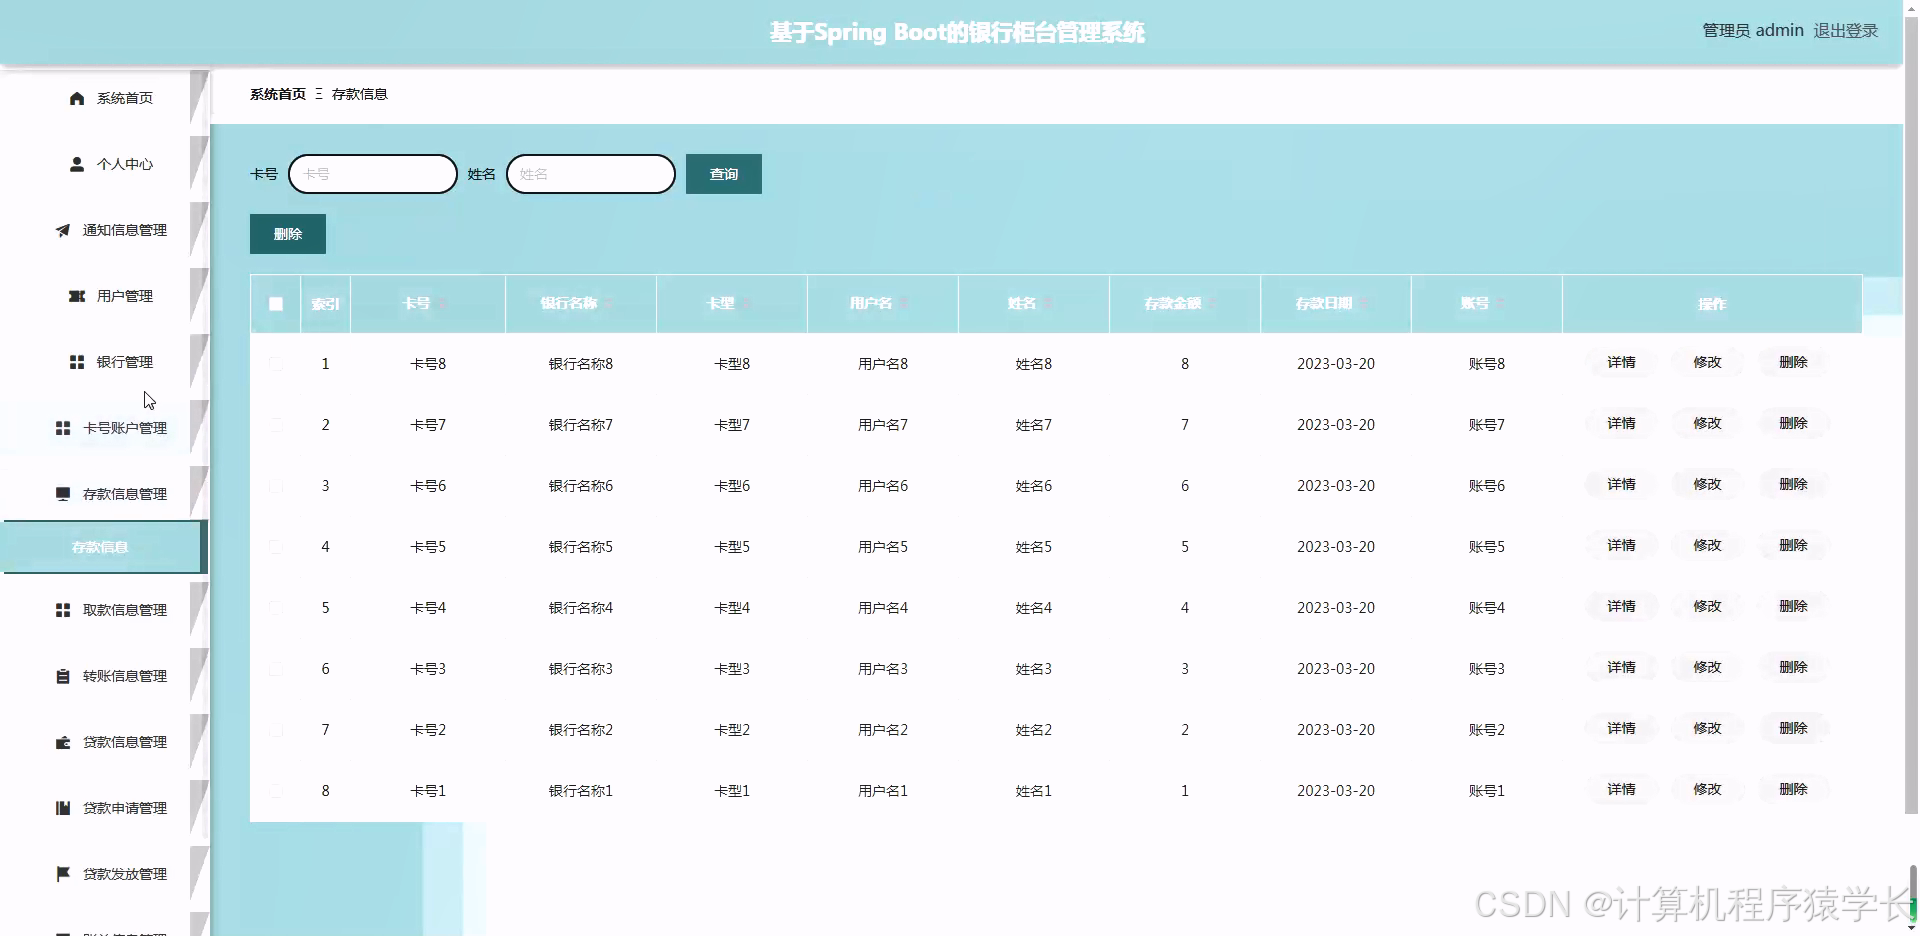Click the grid icon for 取款信息管理
Image resolution: width=1920 pixels, height=936 pixels.
point(63,610)
